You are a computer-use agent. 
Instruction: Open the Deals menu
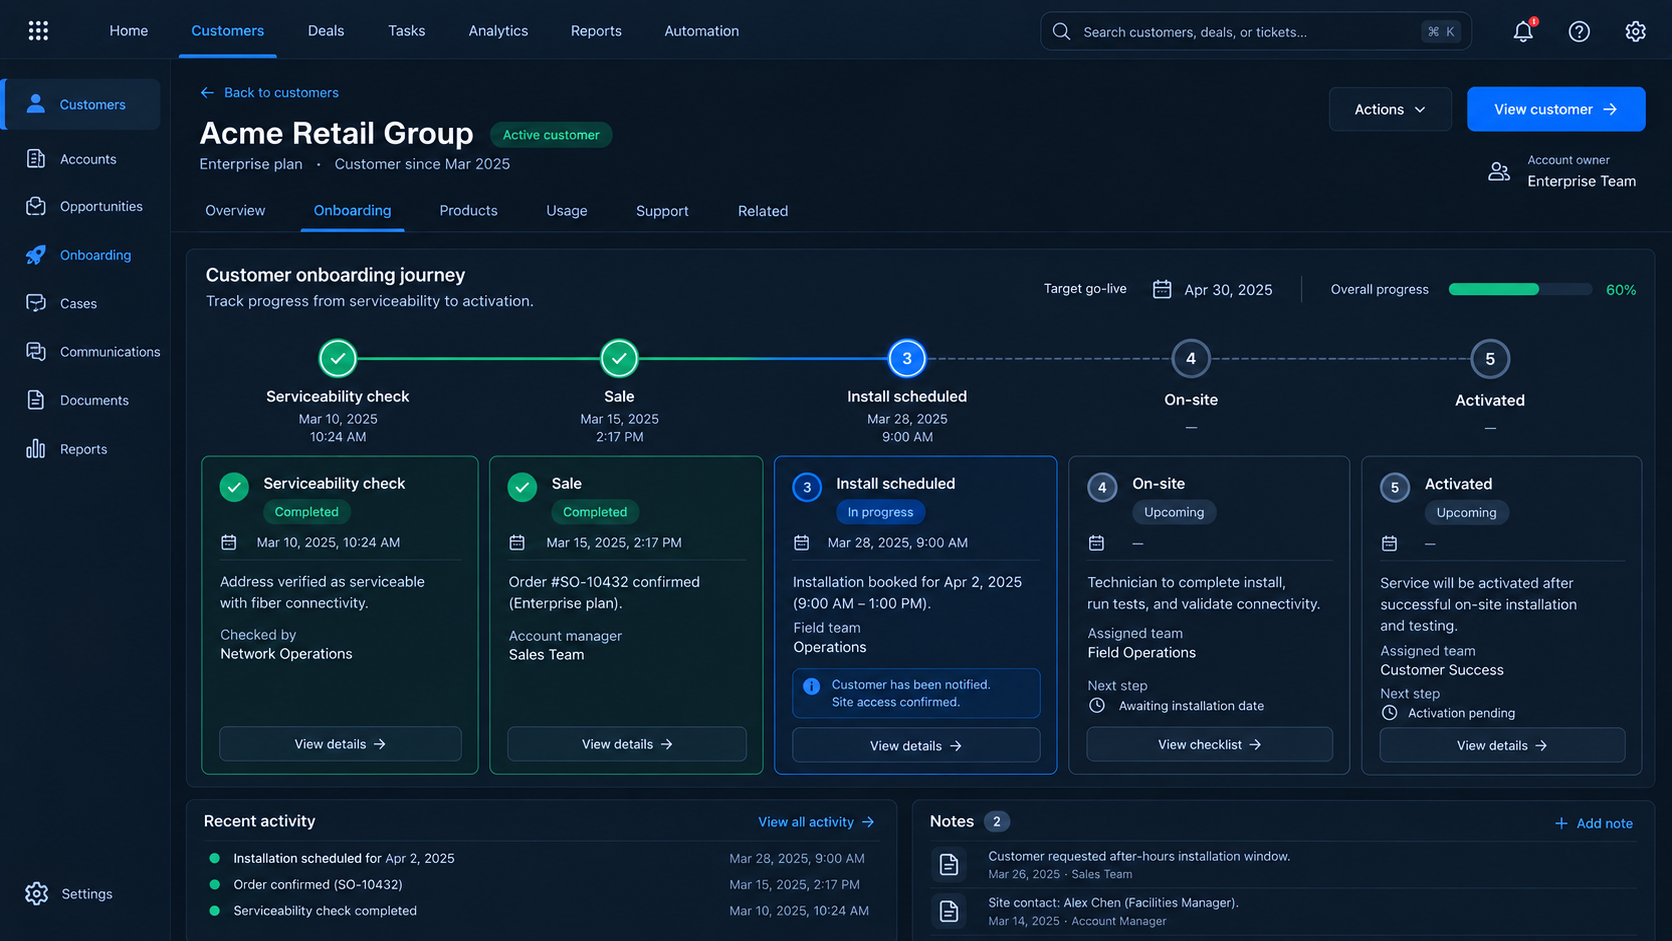pyautogui.click(x=326, y=31)
